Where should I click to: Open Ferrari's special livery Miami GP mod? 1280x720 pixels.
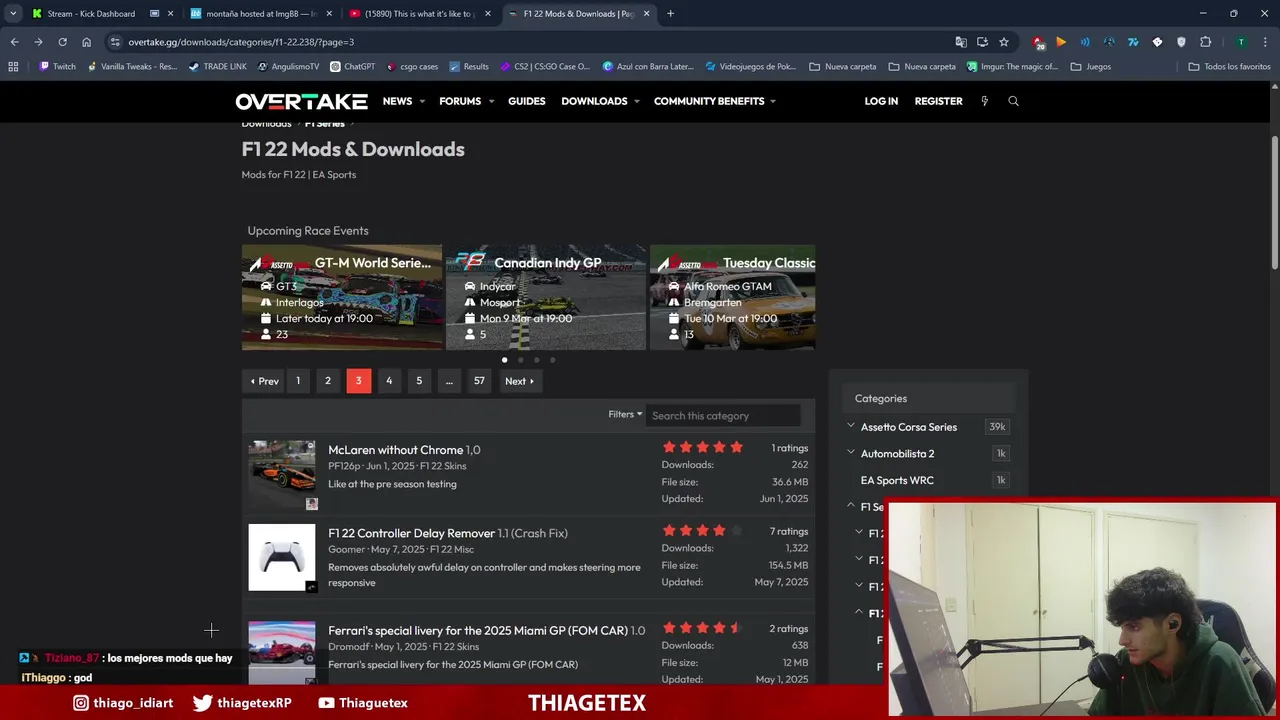point(478,630)
